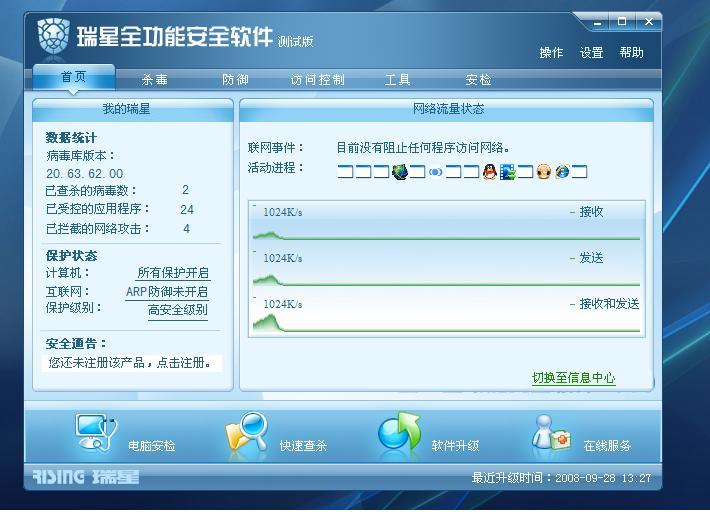Open the 安检 security check tab

click(x=479, y=80)
